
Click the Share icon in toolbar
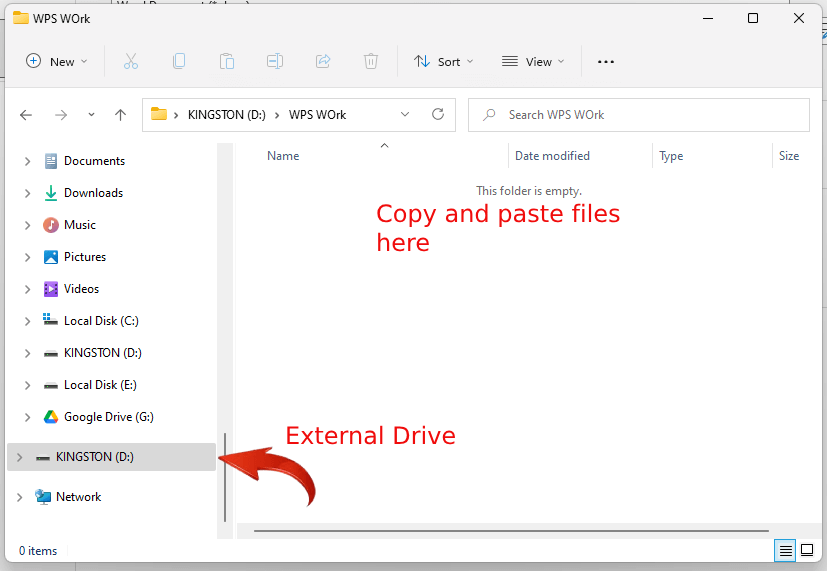pyautogui.click(x=323, y=62)
